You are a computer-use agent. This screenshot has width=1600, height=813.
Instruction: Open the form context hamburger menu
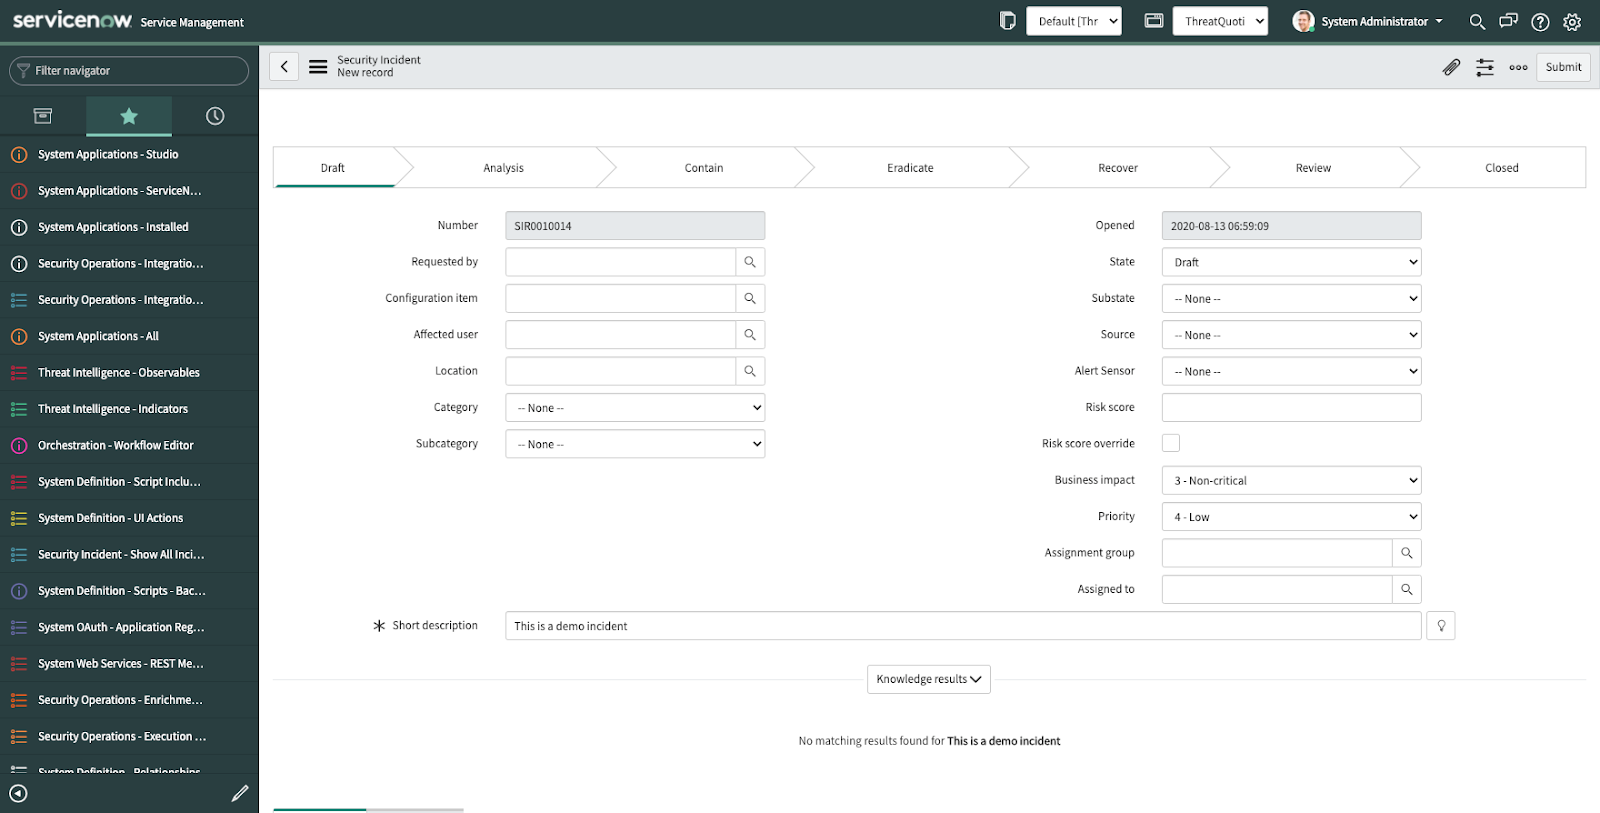(318, 67)
